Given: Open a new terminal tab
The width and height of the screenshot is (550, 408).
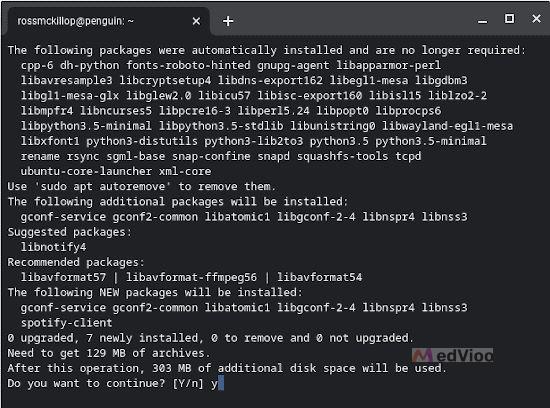Looking at the screenshot, I should [x=228, y=21].
